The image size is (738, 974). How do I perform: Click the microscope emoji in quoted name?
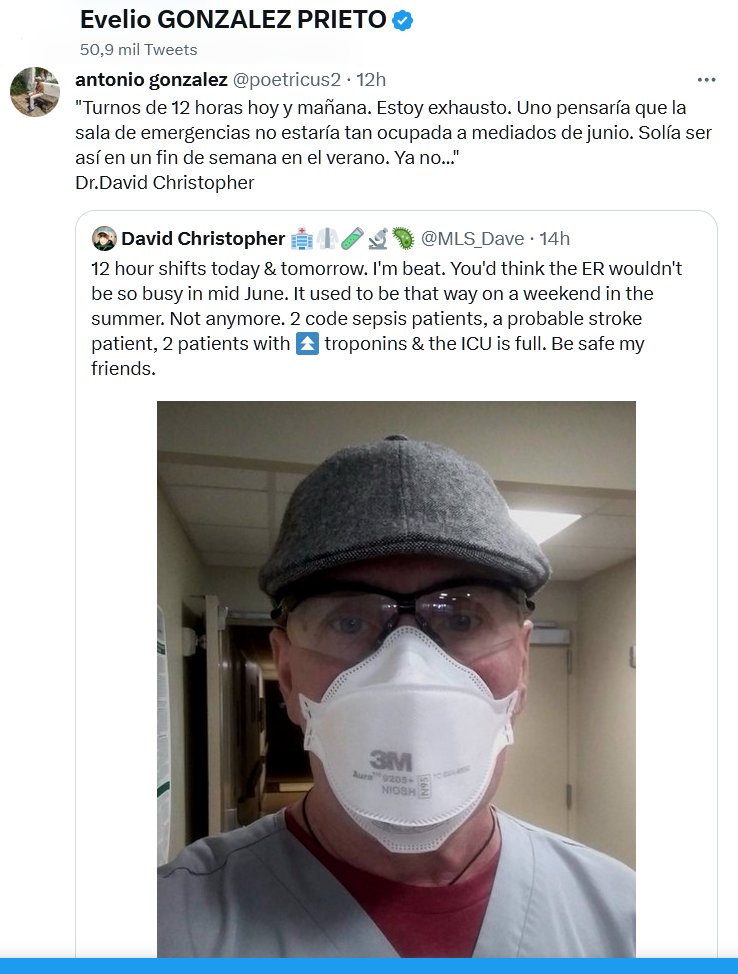click(378, 239)
